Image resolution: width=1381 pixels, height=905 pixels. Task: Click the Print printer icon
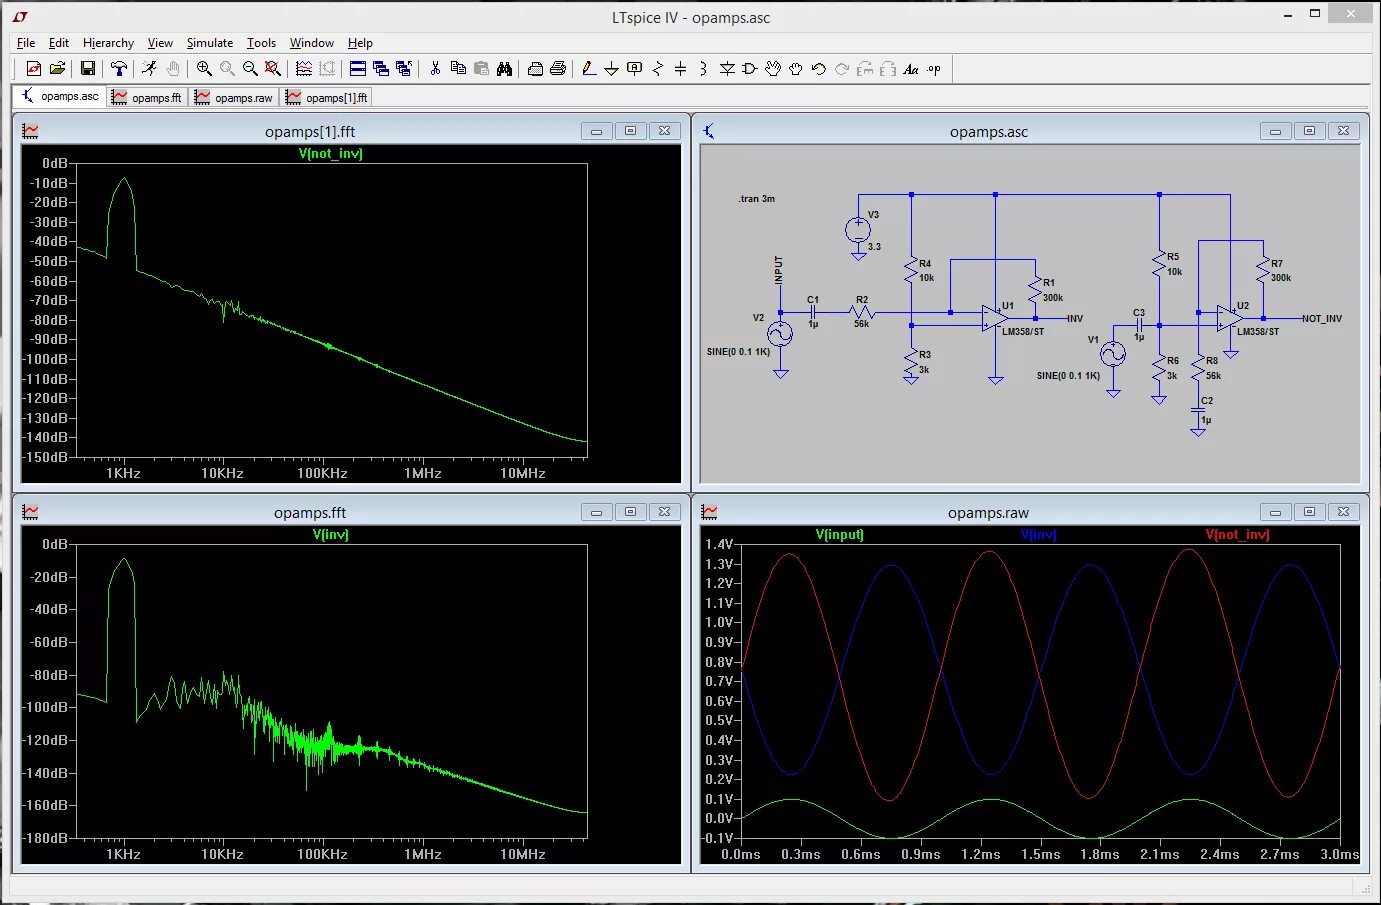[x=558, y=69]
